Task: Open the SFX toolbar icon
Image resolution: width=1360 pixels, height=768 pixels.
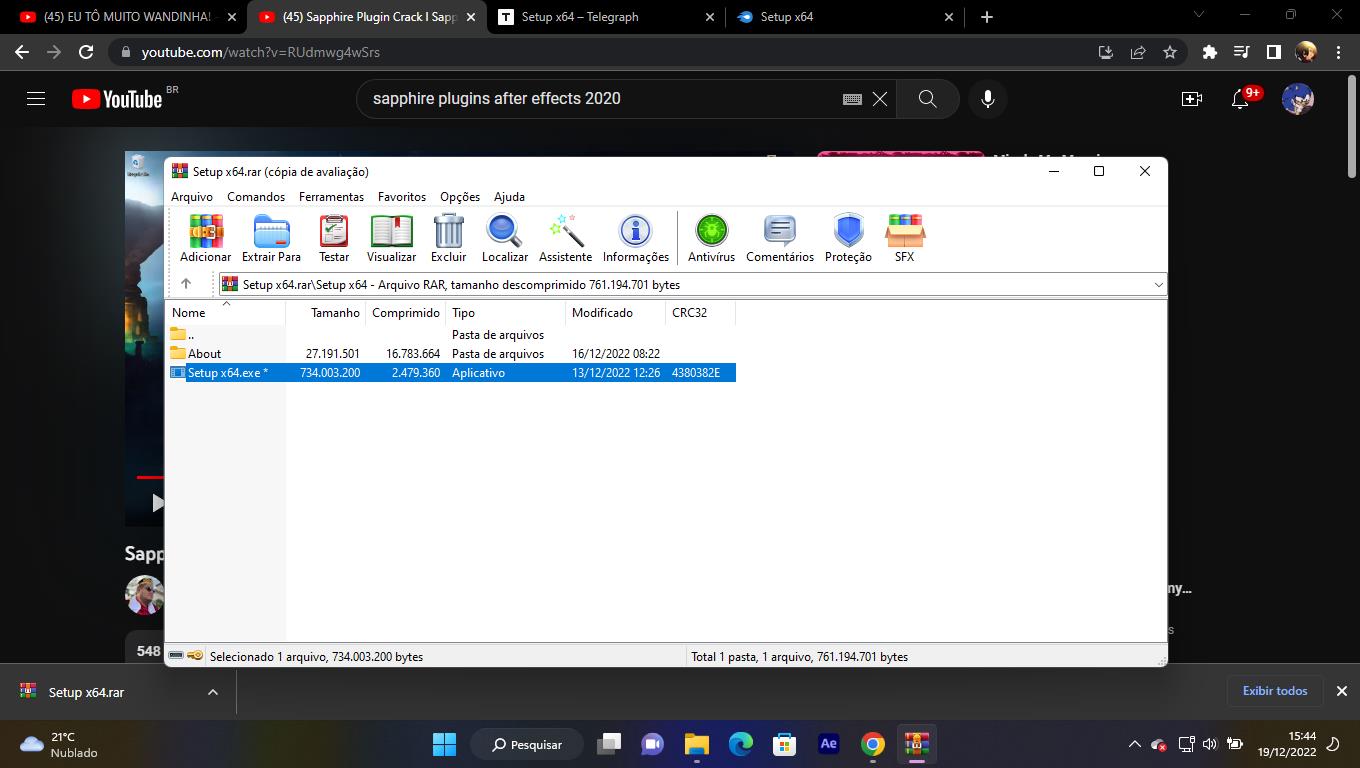Action: click(904, 238)
